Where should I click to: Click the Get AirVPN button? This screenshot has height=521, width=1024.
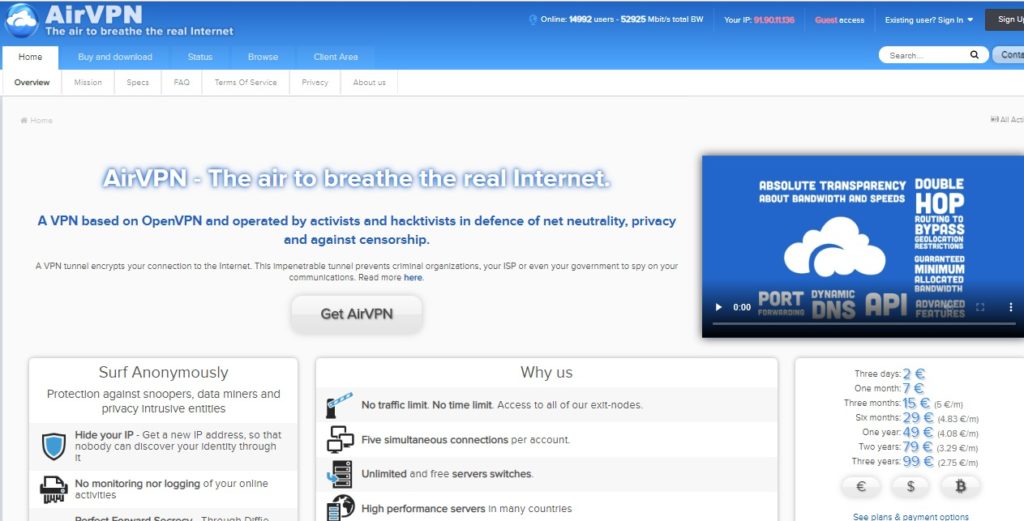(357, 314)
